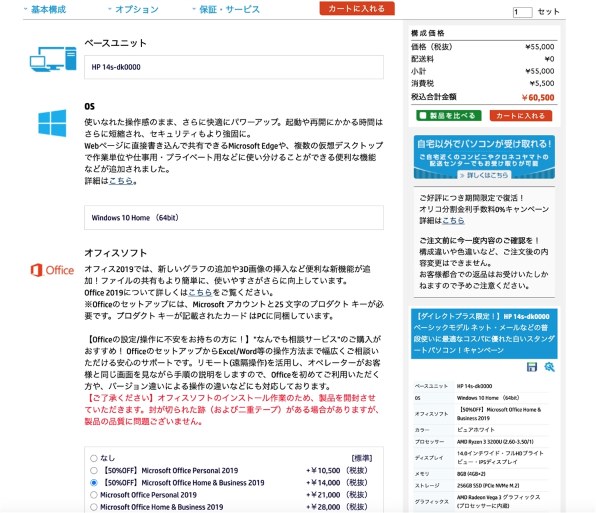Viewport: 596px width, 513px height.
Task: Click 詳しくはこちら on pickup banner
Action: pyautogui.click(x=483, y=175)
